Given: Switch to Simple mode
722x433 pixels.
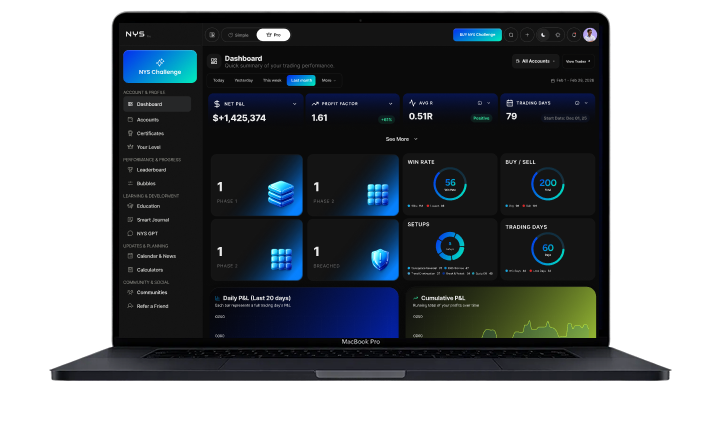Looking at the screenshot, I should 237,34.
